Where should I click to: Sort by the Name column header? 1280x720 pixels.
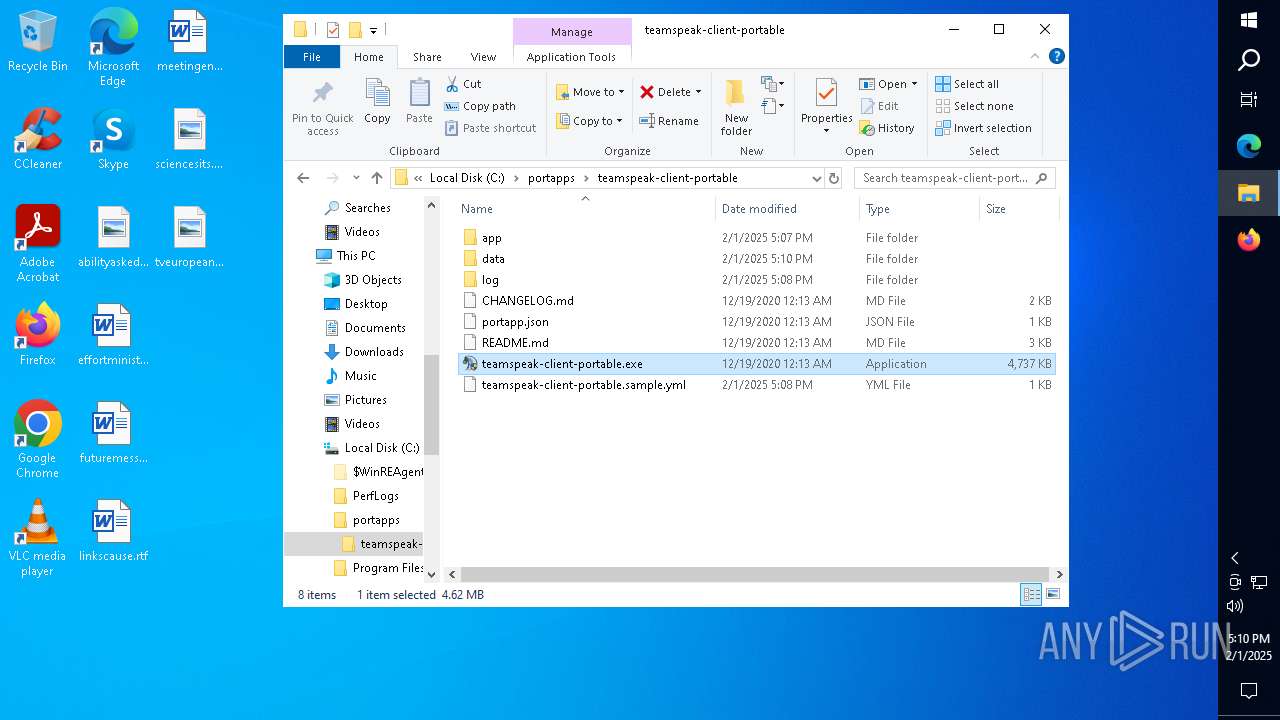[586, 209]
